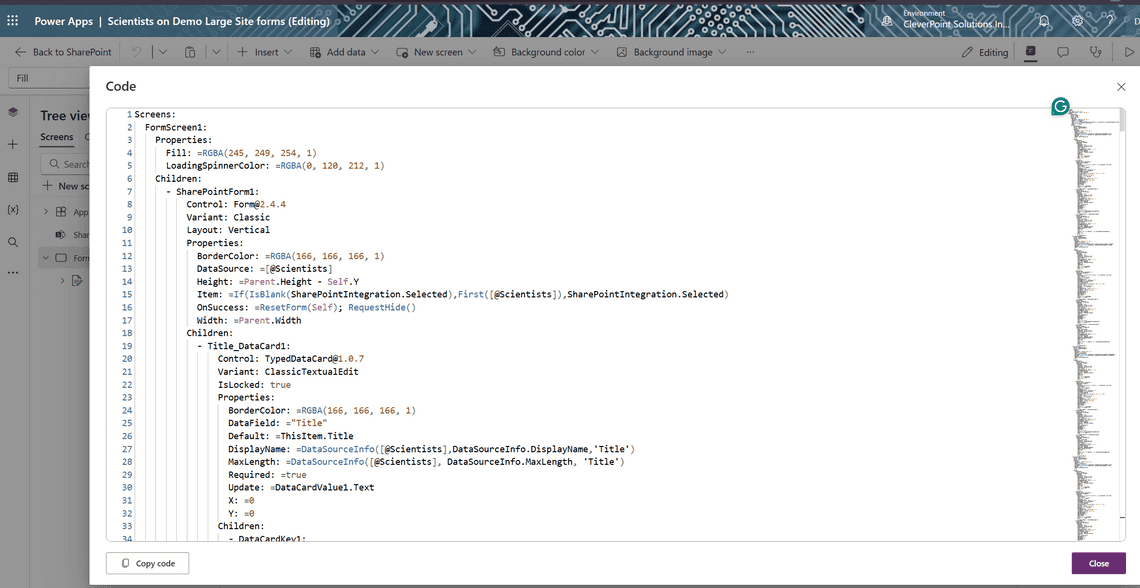Open Search using the magnifier in the left rail
Screen dimensions: 1140x588
point(13,241)
